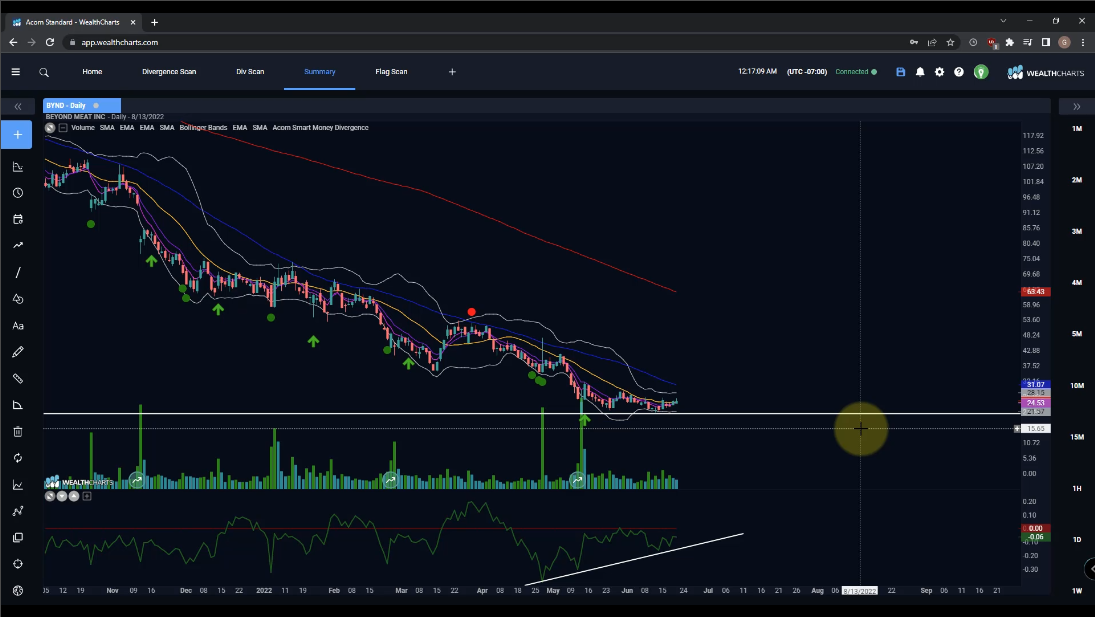Click the red divergence dot near April

tap(471, 312)
